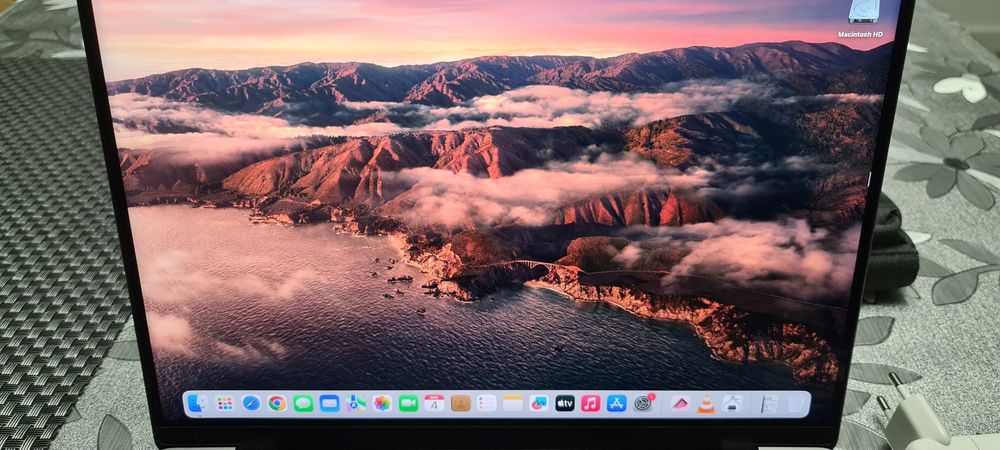Launch Google Chrome from the Dock

(x=277, y=403)
